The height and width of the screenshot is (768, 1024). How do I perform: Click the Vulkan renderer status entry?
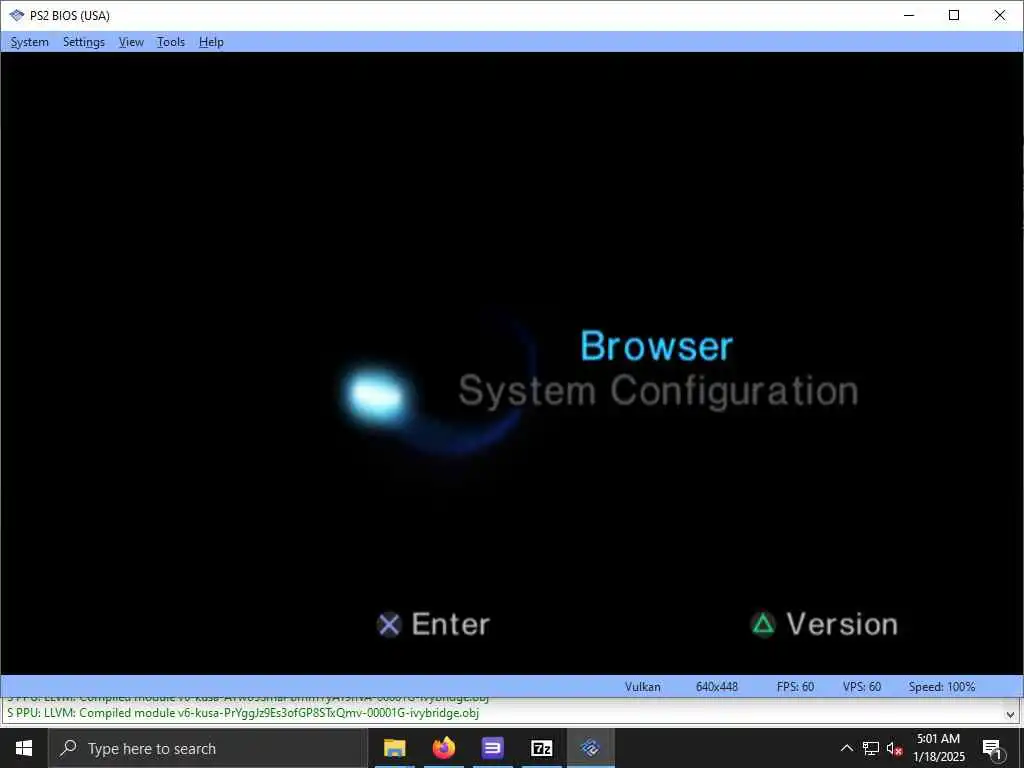642,686
